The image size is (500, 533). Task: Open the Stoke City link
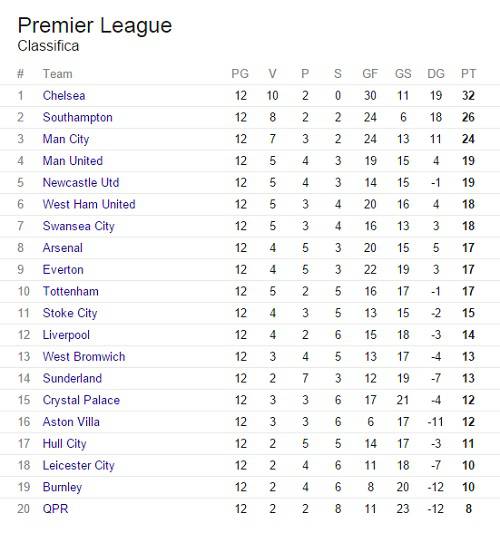click(x=70, y=313)
